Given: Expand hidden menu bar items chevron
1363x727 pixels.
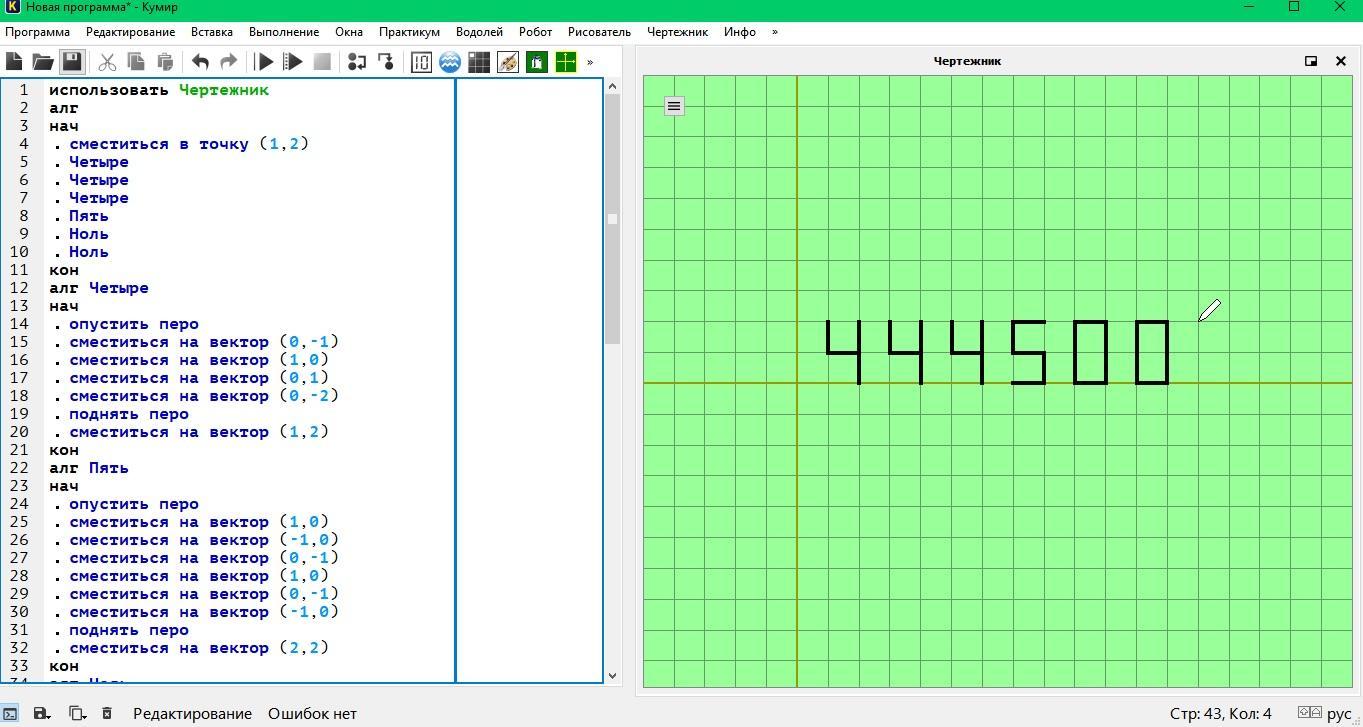Looking at the screenshot, I should pos(775,32).
